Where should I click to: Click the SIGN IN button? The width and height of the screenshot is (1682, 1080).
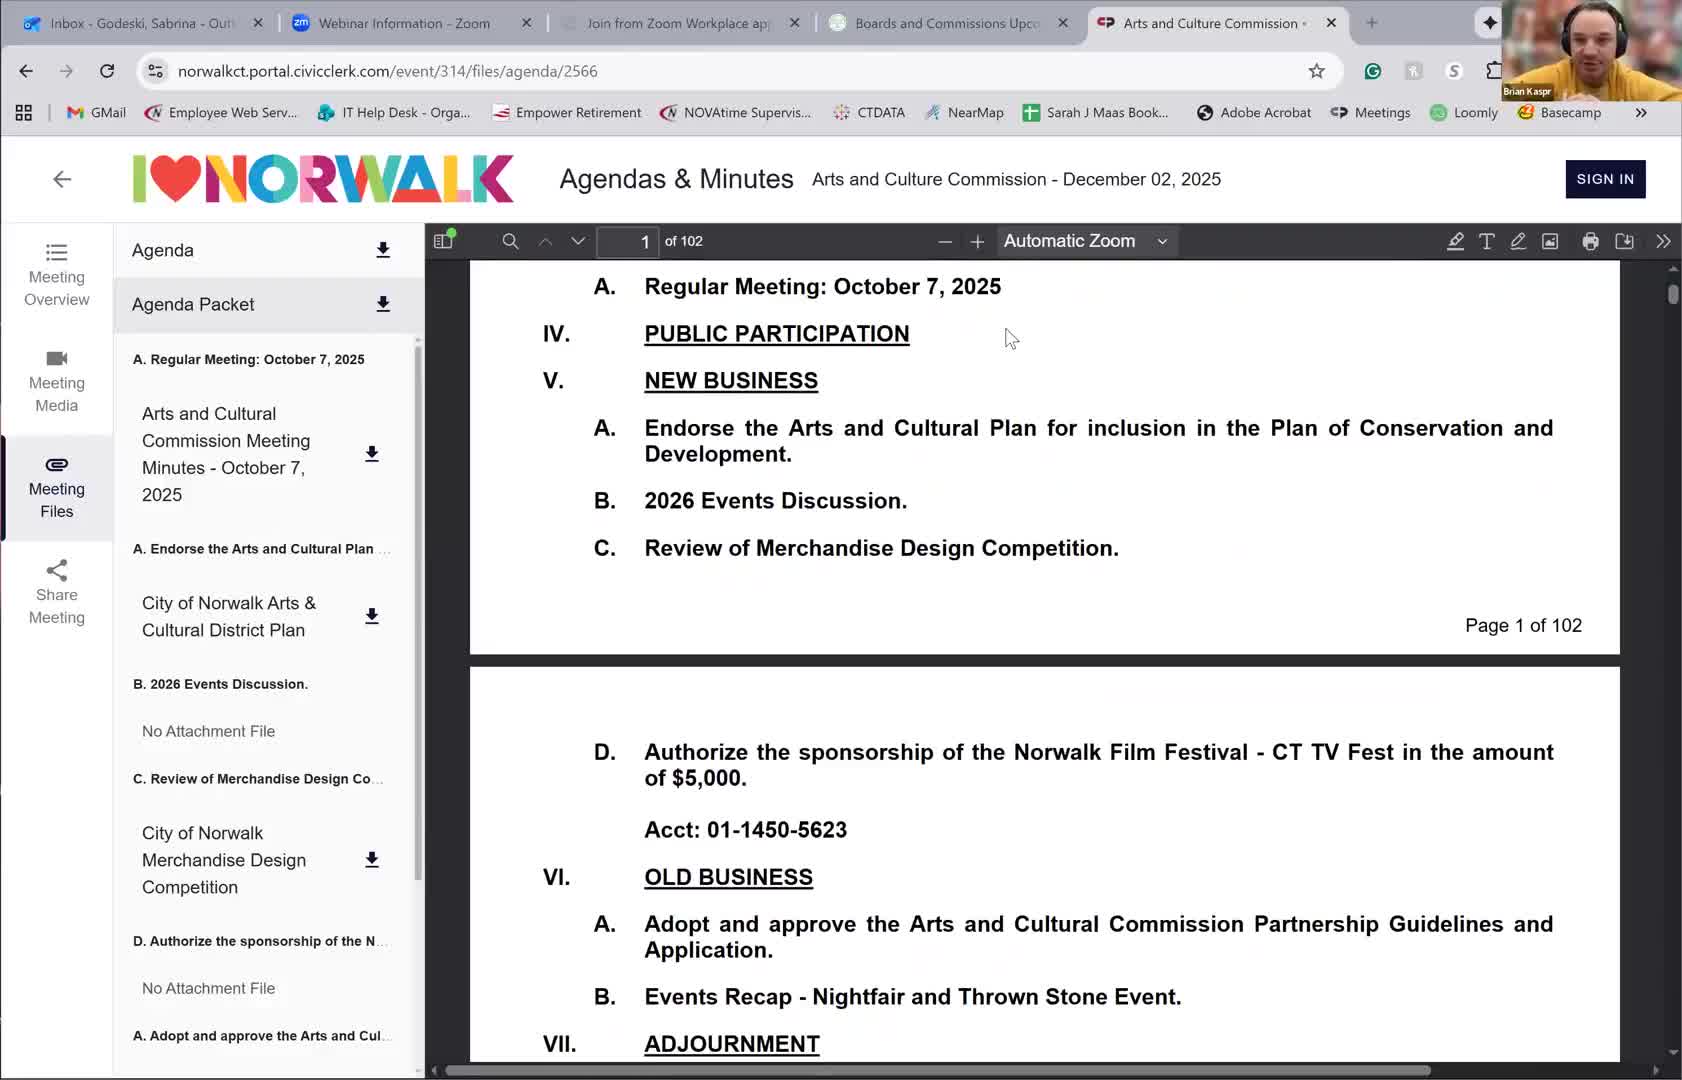pyautogui.click(x=1605, y=179)
